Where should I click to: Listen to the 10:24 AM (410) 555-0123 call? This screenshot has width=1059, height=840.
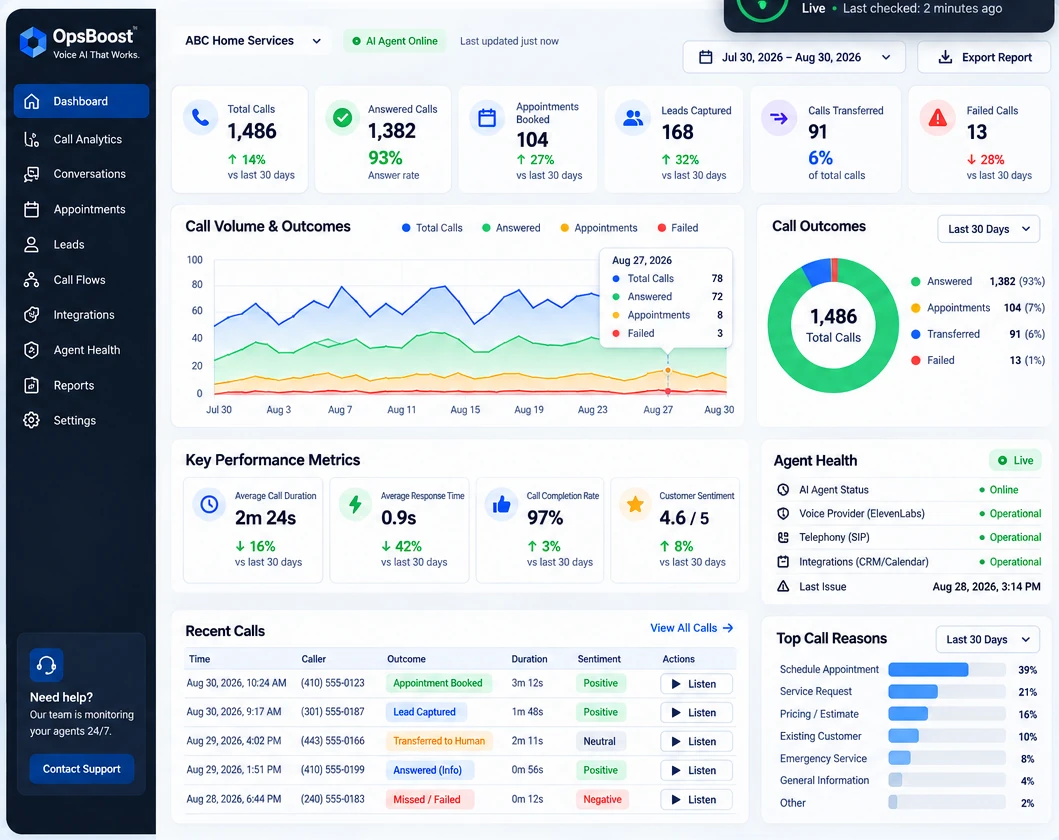[696, 684]
